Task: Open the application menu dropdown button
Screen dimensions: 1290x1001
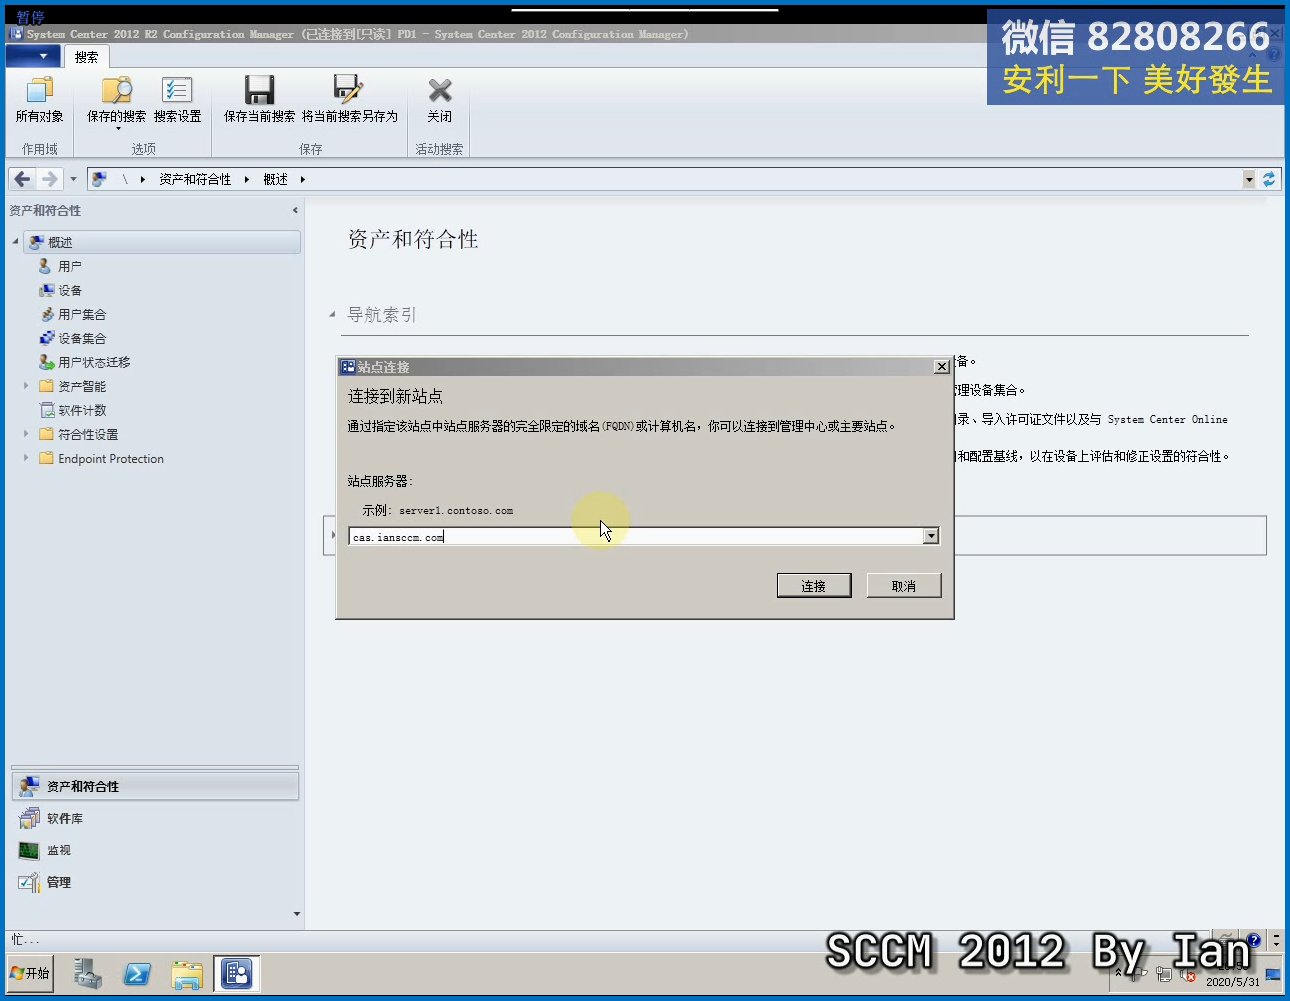Action: (x=33, y=56)
